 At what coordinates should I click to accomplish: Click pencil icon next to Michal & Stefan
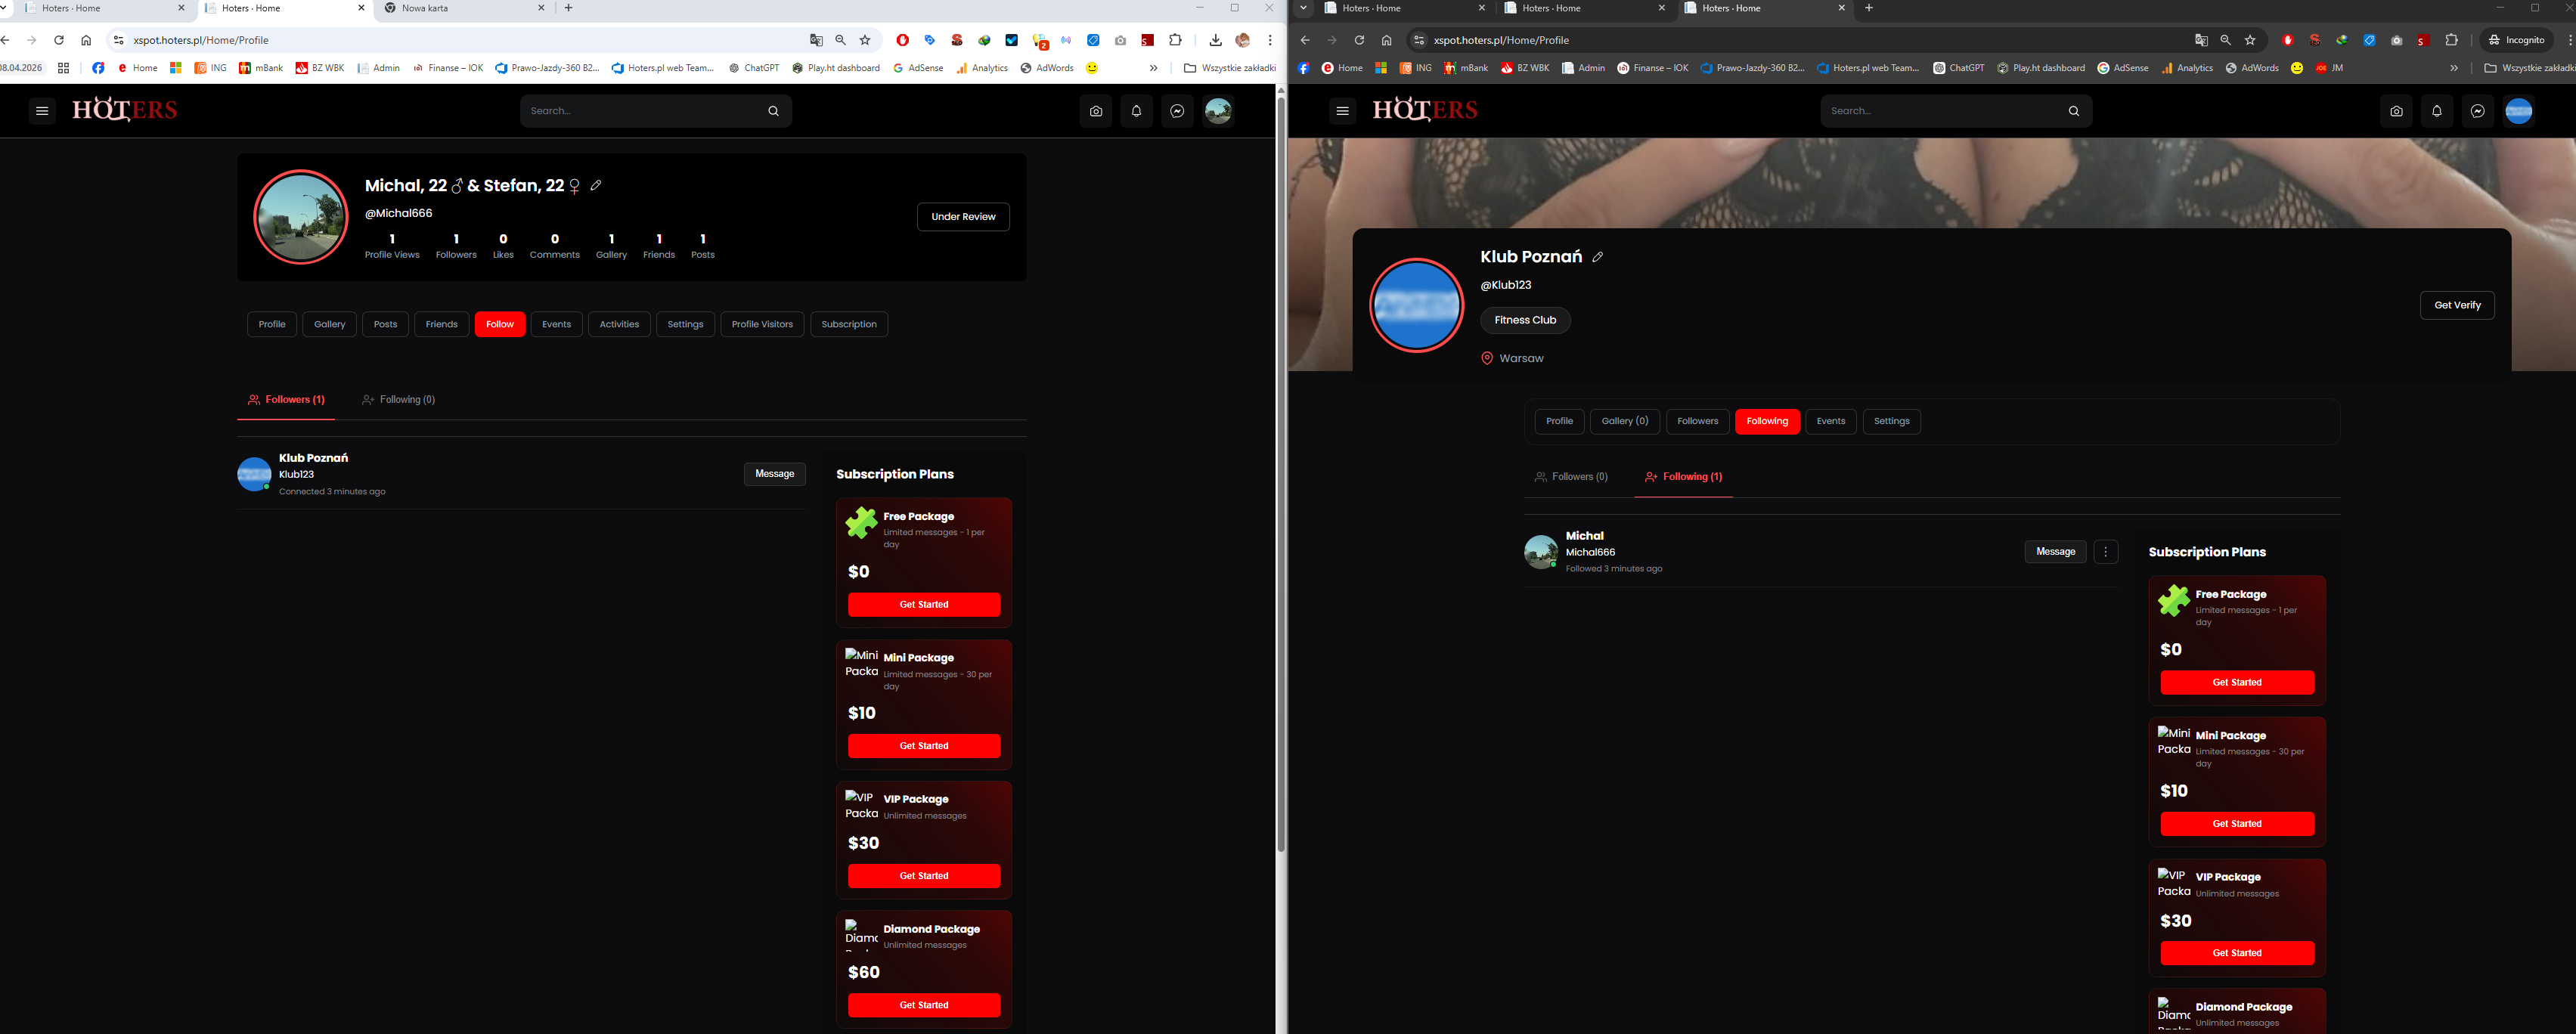pyautogui.click(x=596, y=185)
